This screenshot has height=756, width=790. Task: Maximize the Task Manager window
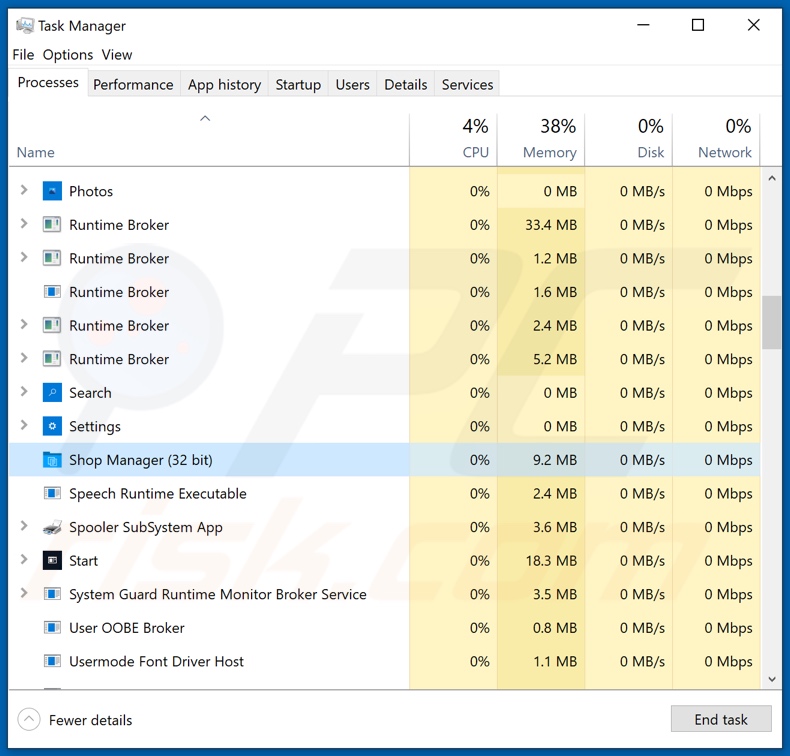pyautogui.click(x=698, y=25)
